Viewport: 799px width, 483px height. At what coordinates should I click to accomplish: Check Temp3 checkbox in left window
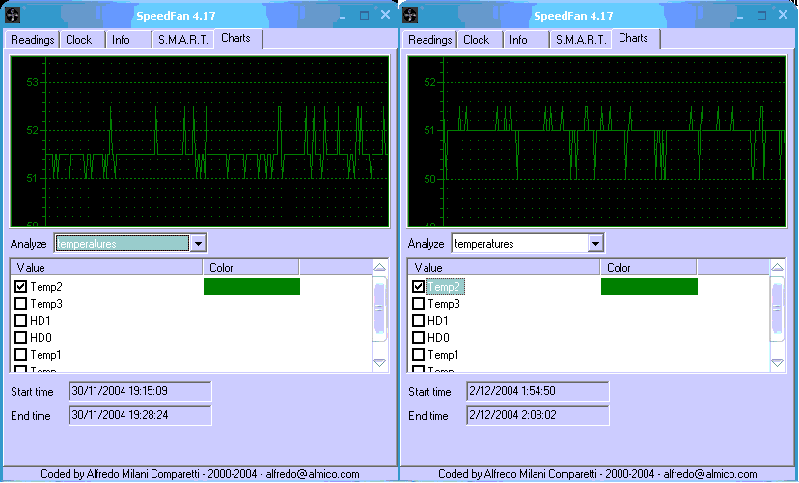pos(20,304)
